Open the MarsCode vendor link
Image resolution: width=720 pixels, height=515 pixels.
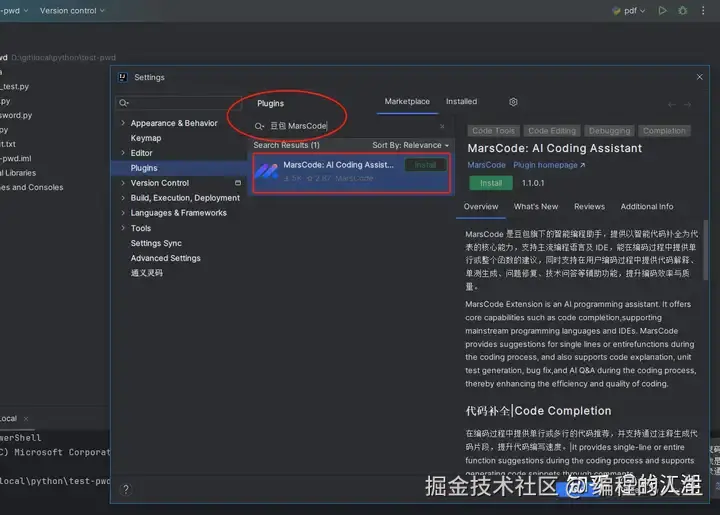point(486,165)
